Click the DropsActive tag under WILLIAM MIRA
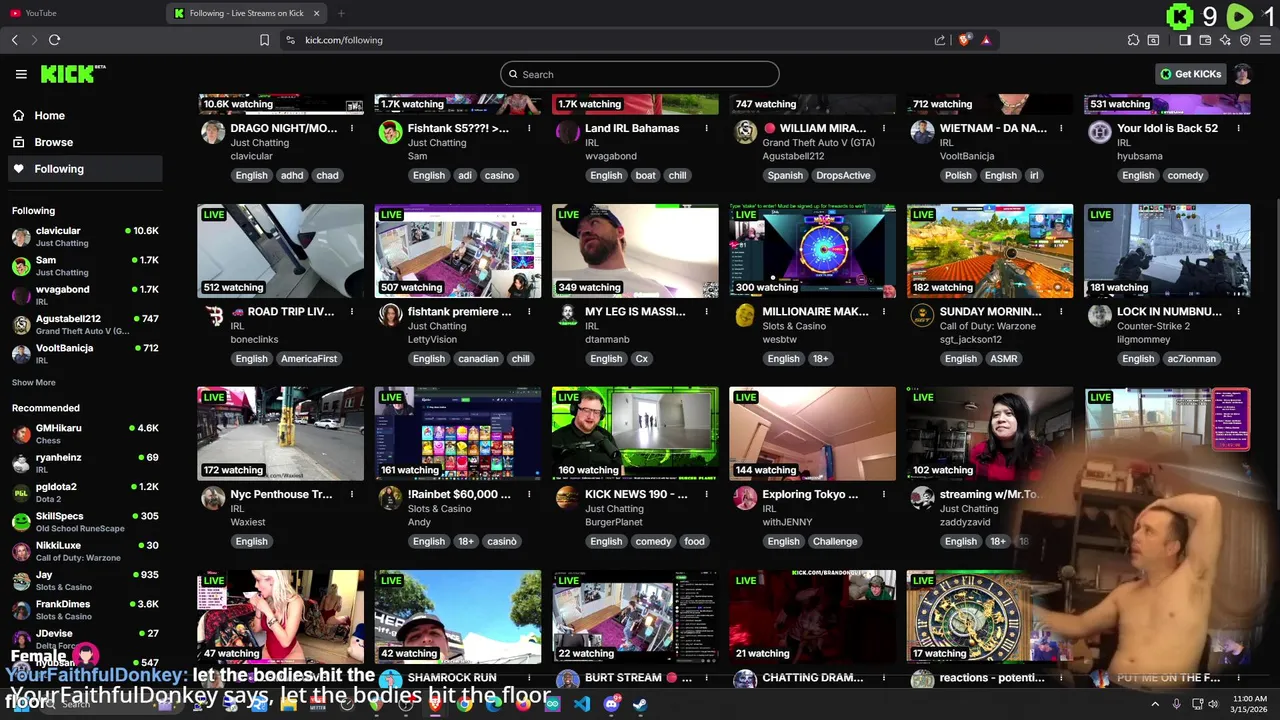The width and height of the screenshot is (1280, 720). click(843, 175)
